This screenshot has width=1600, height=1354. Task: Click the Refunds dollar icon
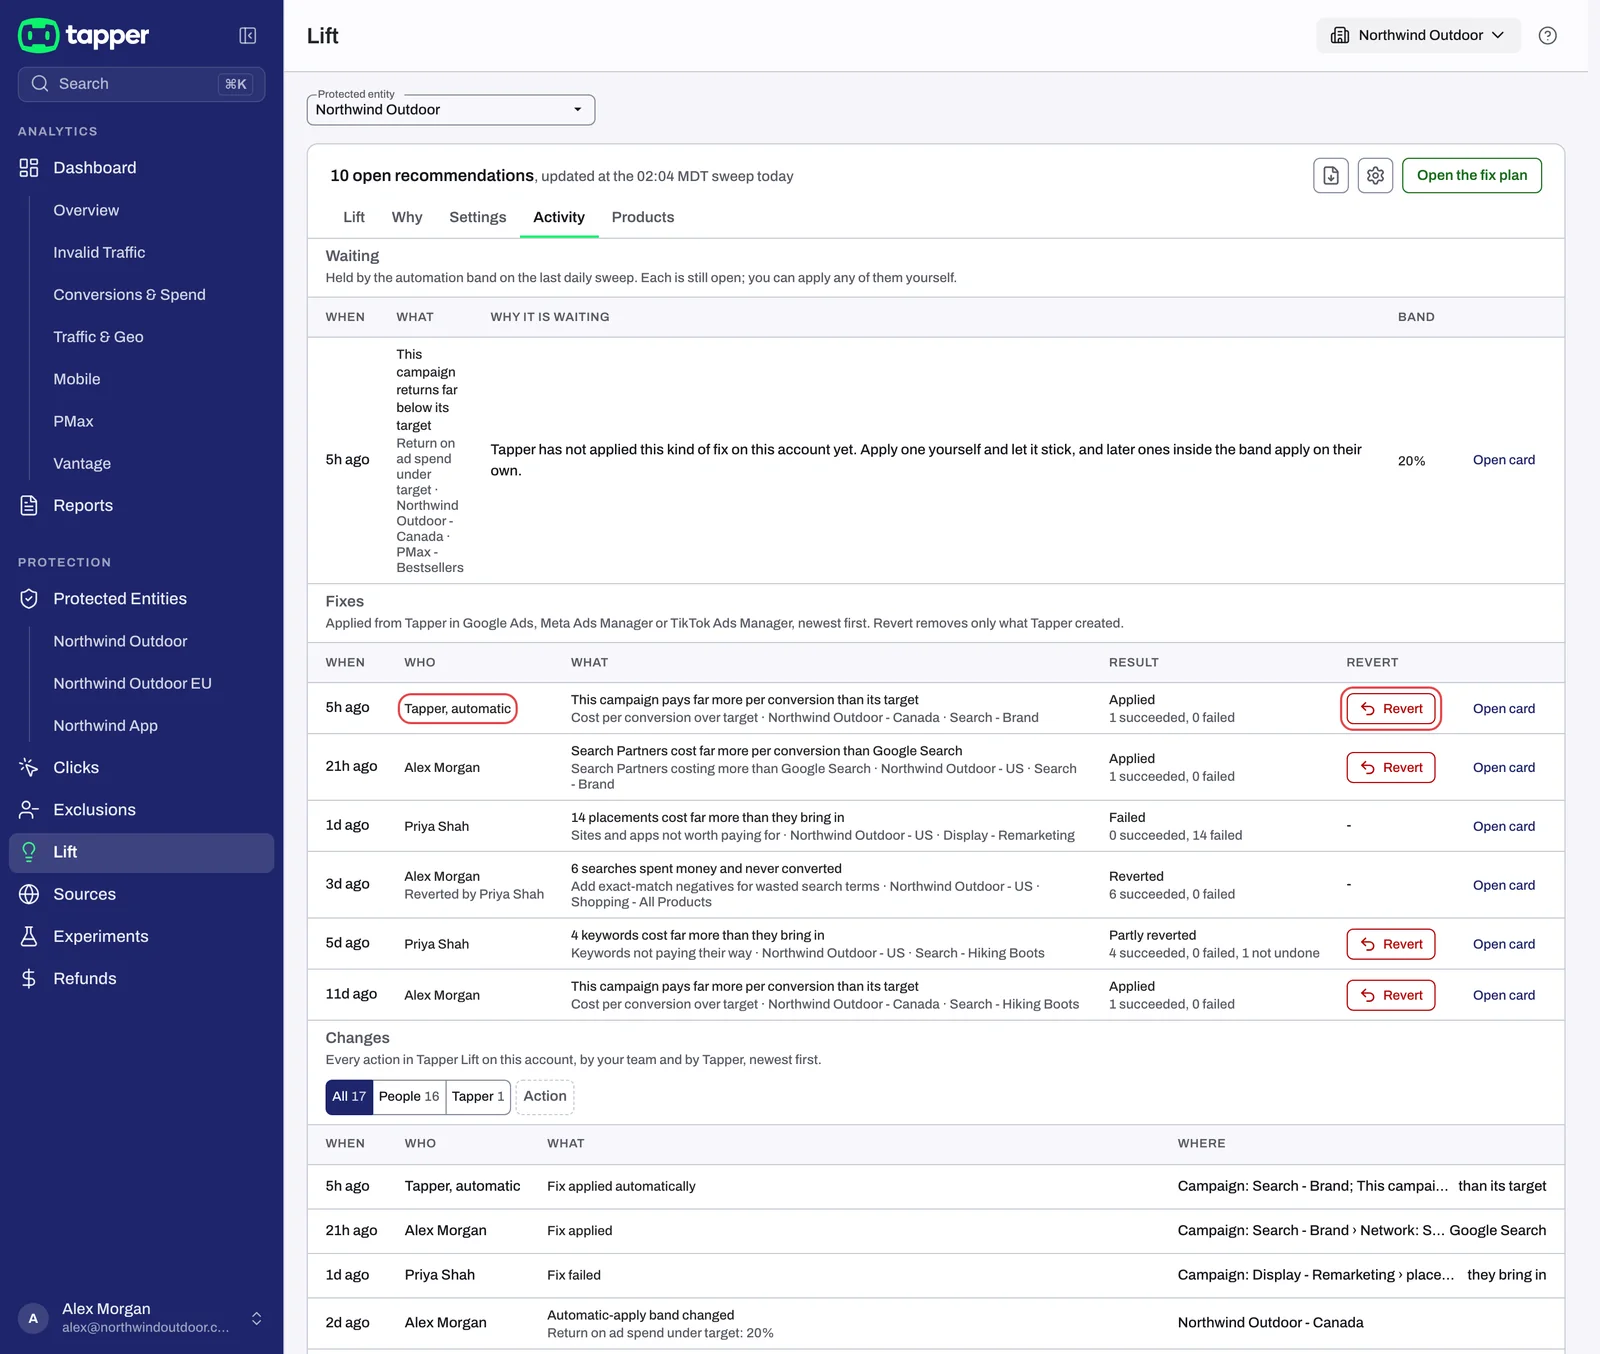tap(29, 979)
